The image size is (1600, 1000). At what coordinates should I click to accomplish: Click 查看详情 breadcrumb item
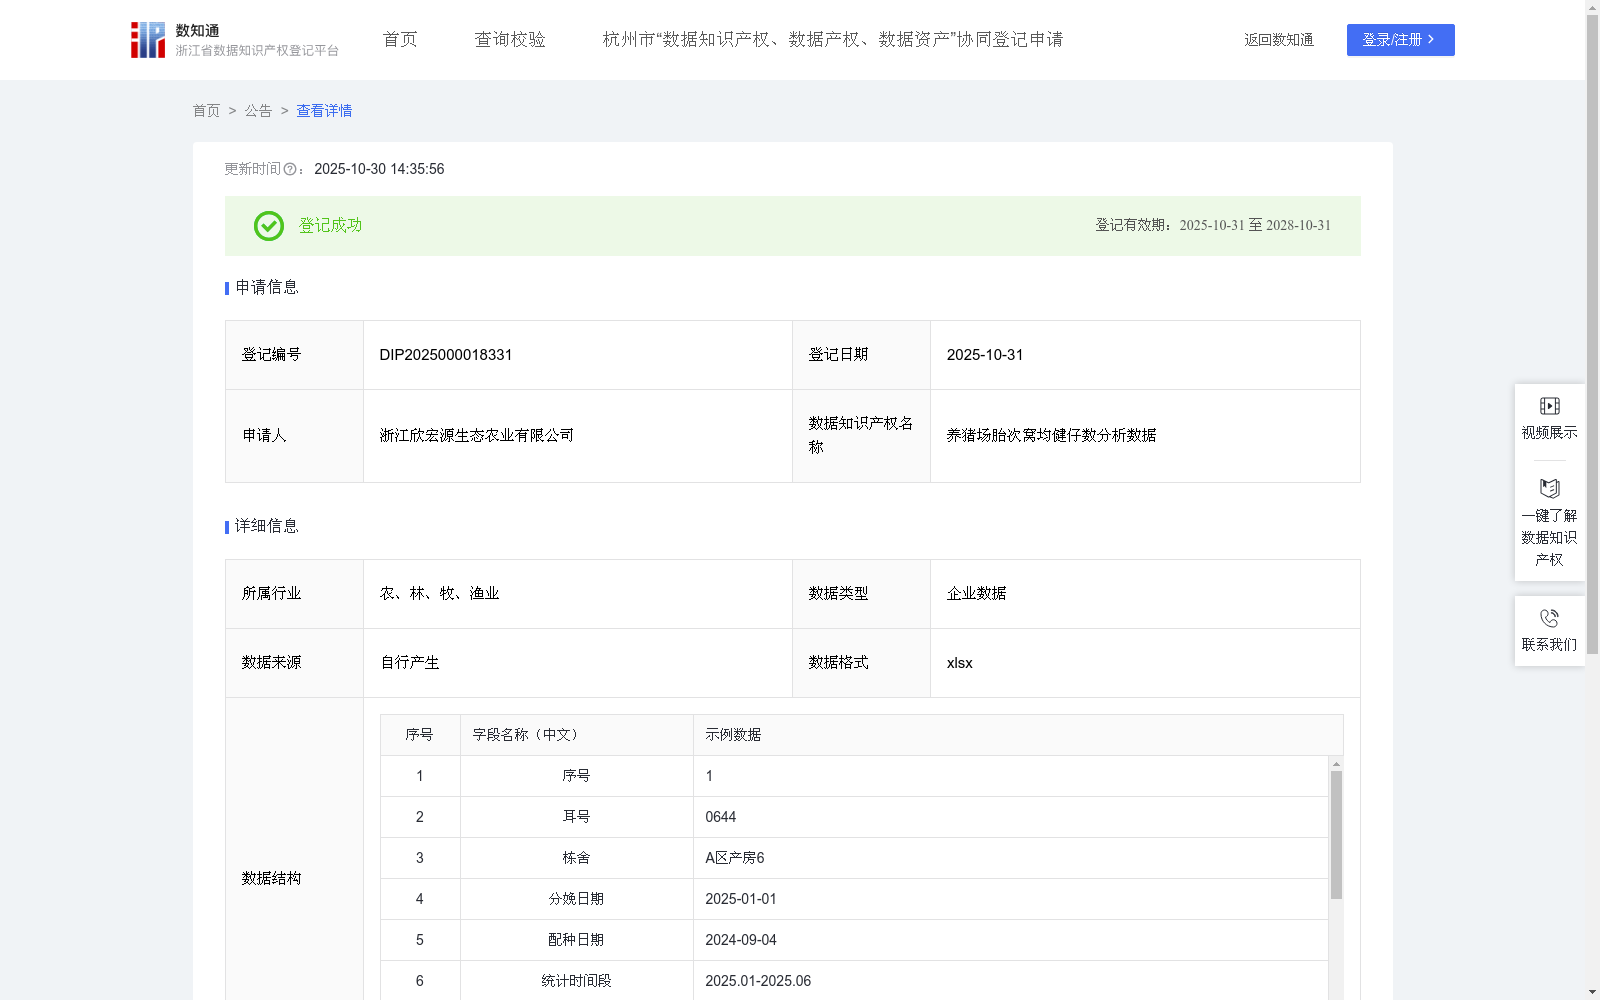click(x=324, y=111)
